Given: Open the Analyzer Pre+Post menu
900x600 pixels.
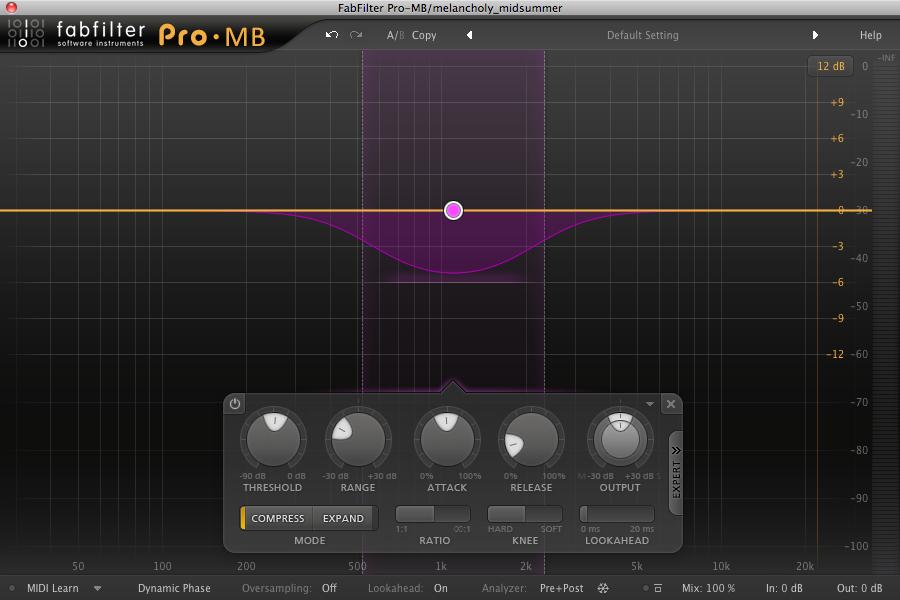Looking at the screenshot, I should tap(561, 588).
